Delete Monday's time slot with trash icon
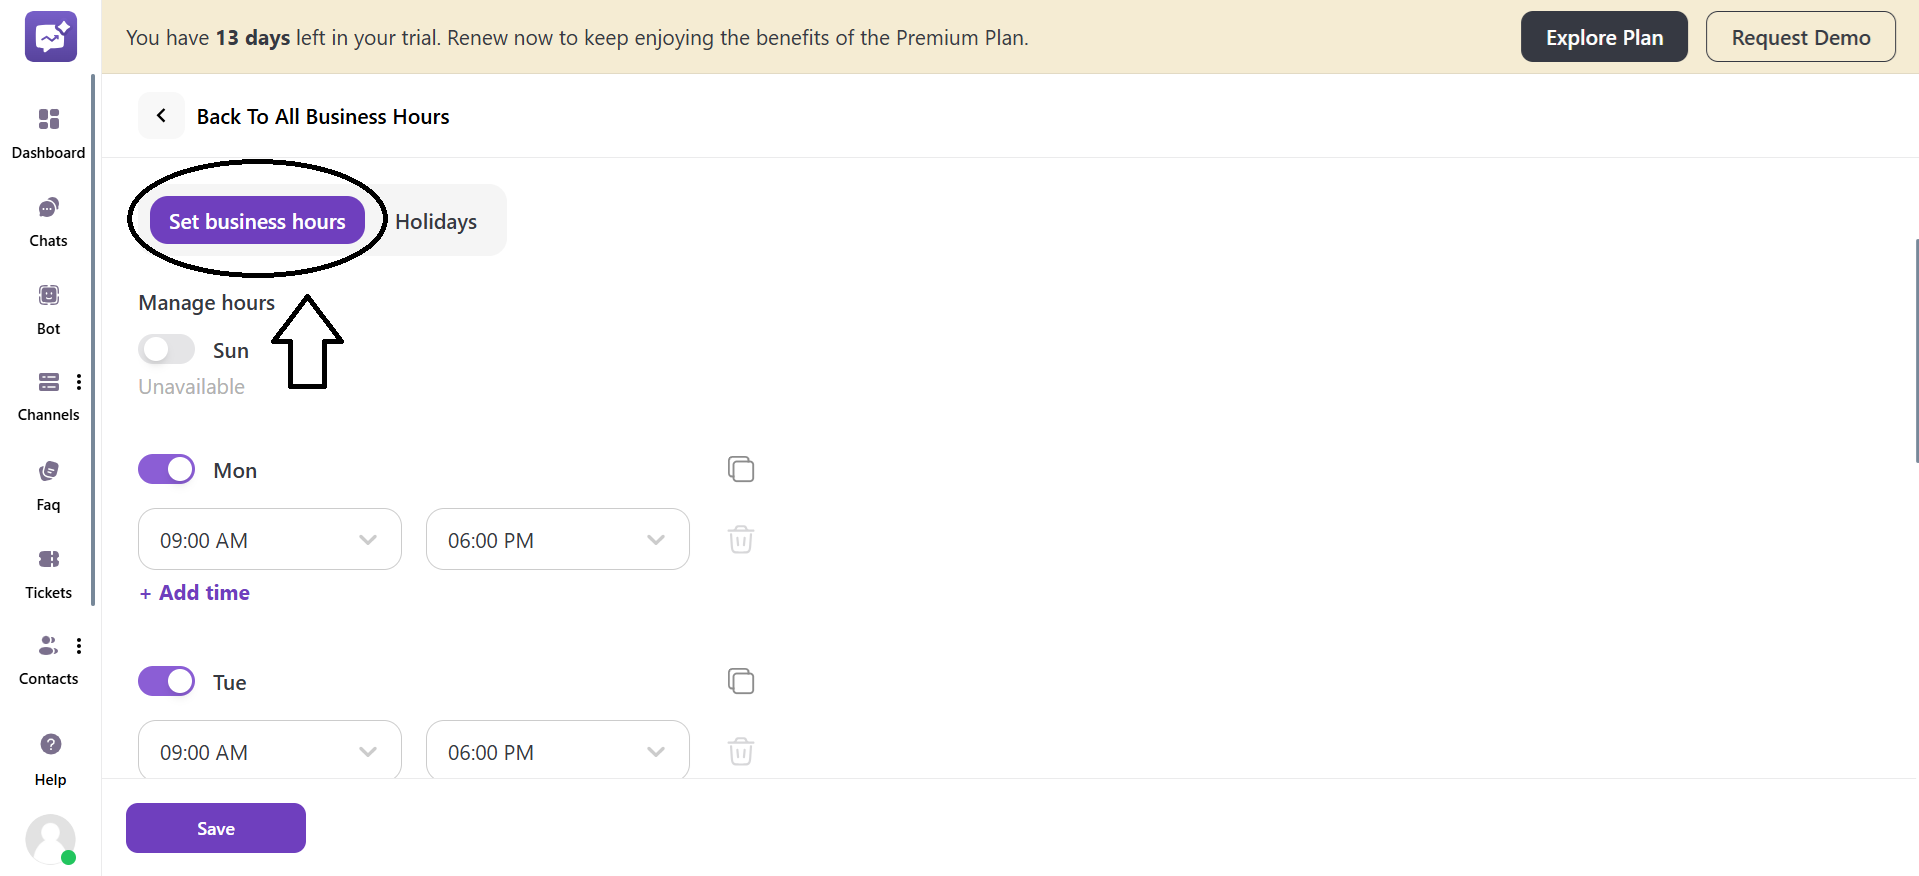The image size is (1919, 876). pyautogui.click(x=741, y=539)
